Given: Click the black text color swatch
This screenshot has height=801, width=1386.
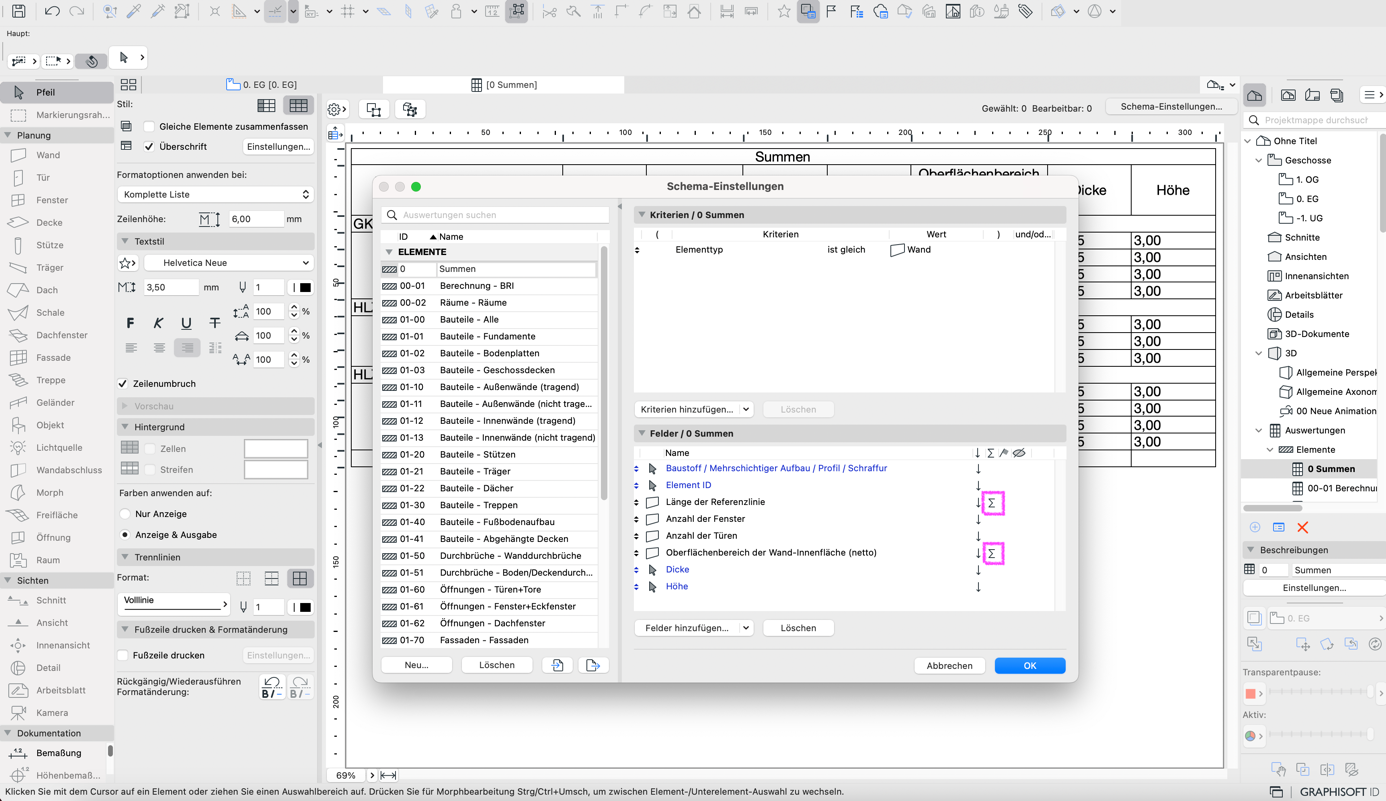Looking at the screenshot, I should (x=305, y=288).
